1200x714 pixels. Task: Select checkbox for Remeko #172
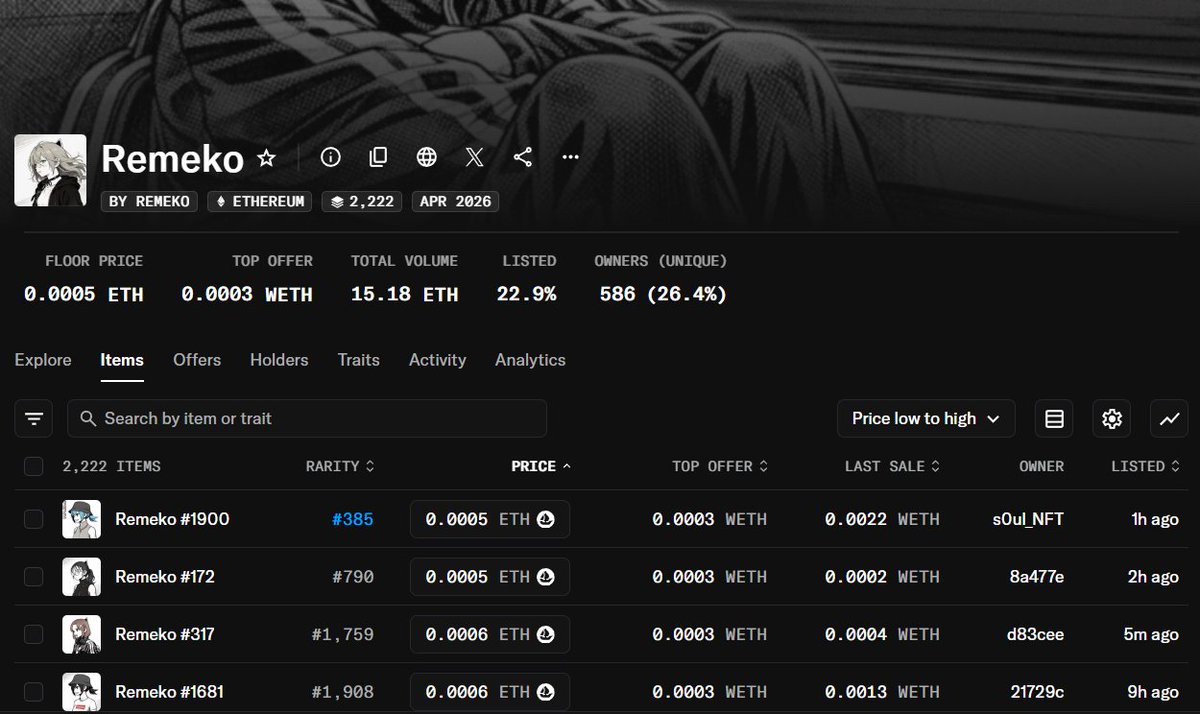(x=34, y=577)
